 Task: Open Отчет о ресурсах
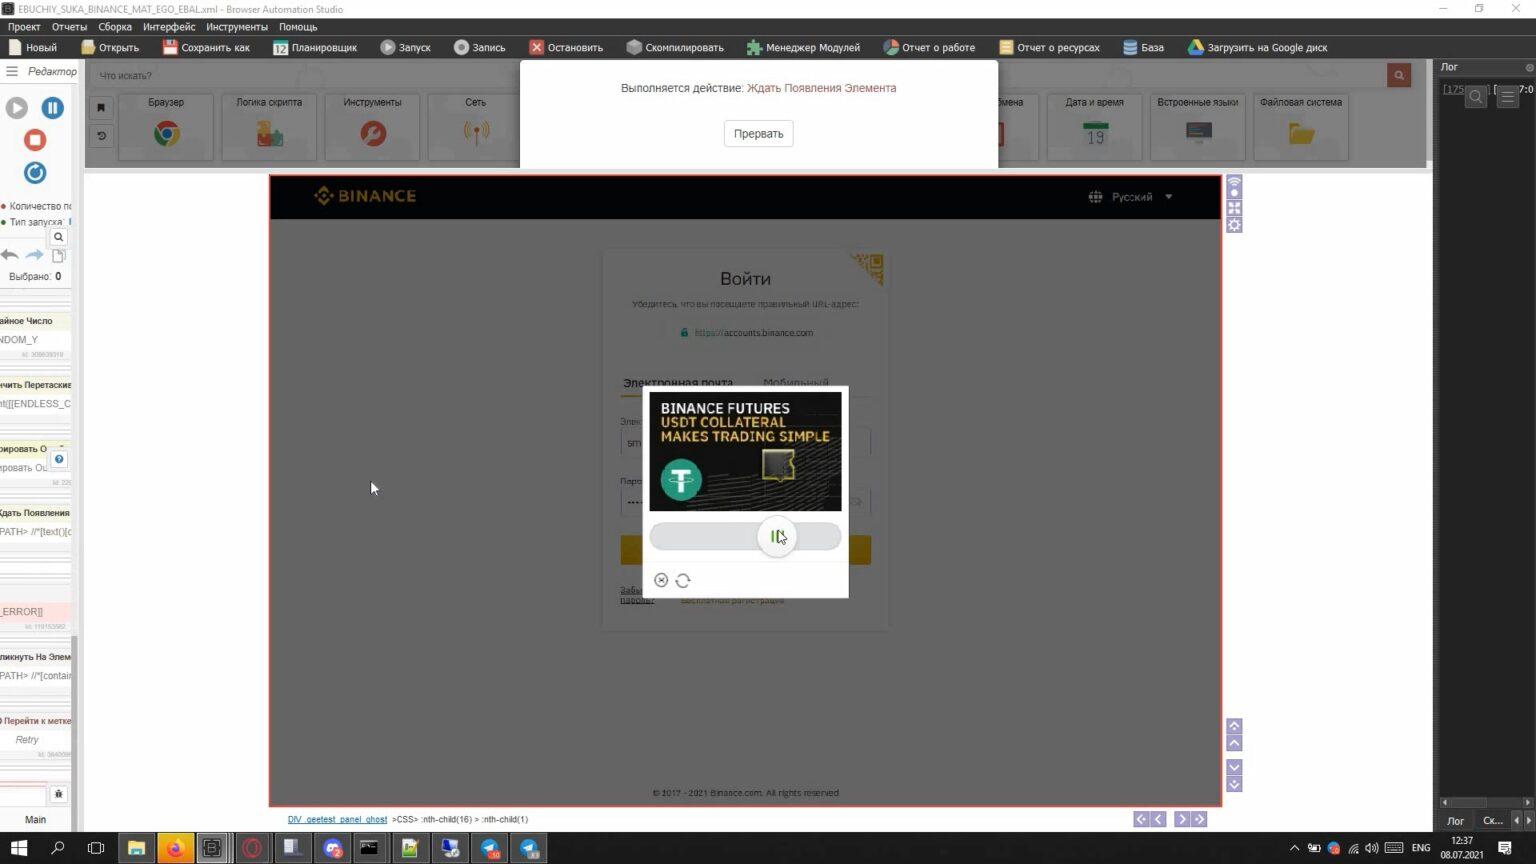1049,47
